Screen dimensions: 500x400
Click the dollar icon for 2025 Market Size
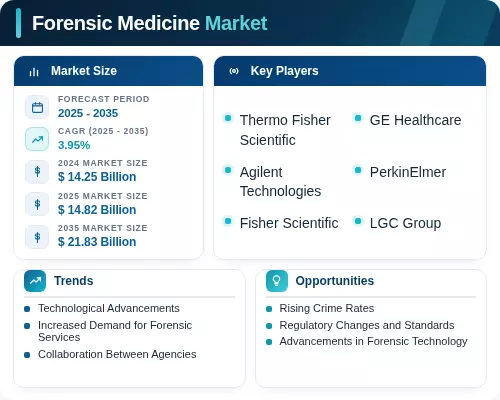(x=37, y=204)
